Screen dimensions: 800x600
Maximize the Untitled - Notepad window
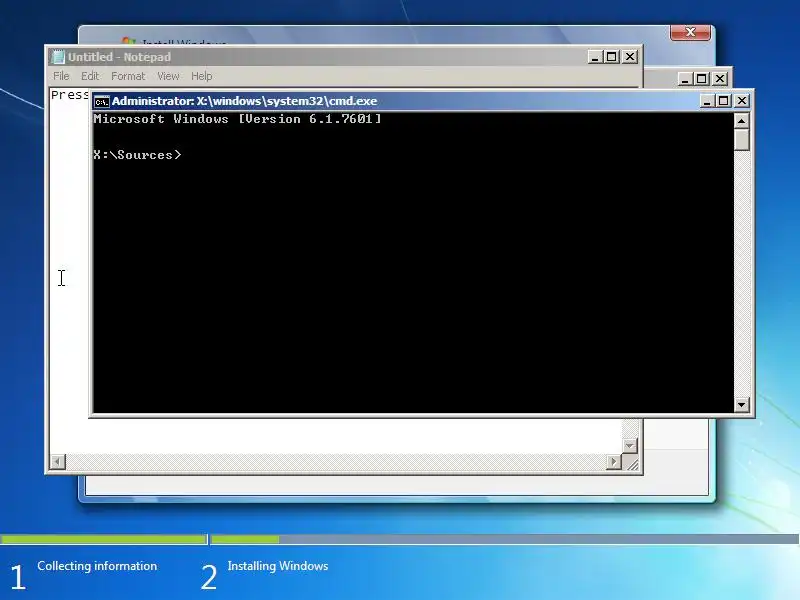[611, 57]
